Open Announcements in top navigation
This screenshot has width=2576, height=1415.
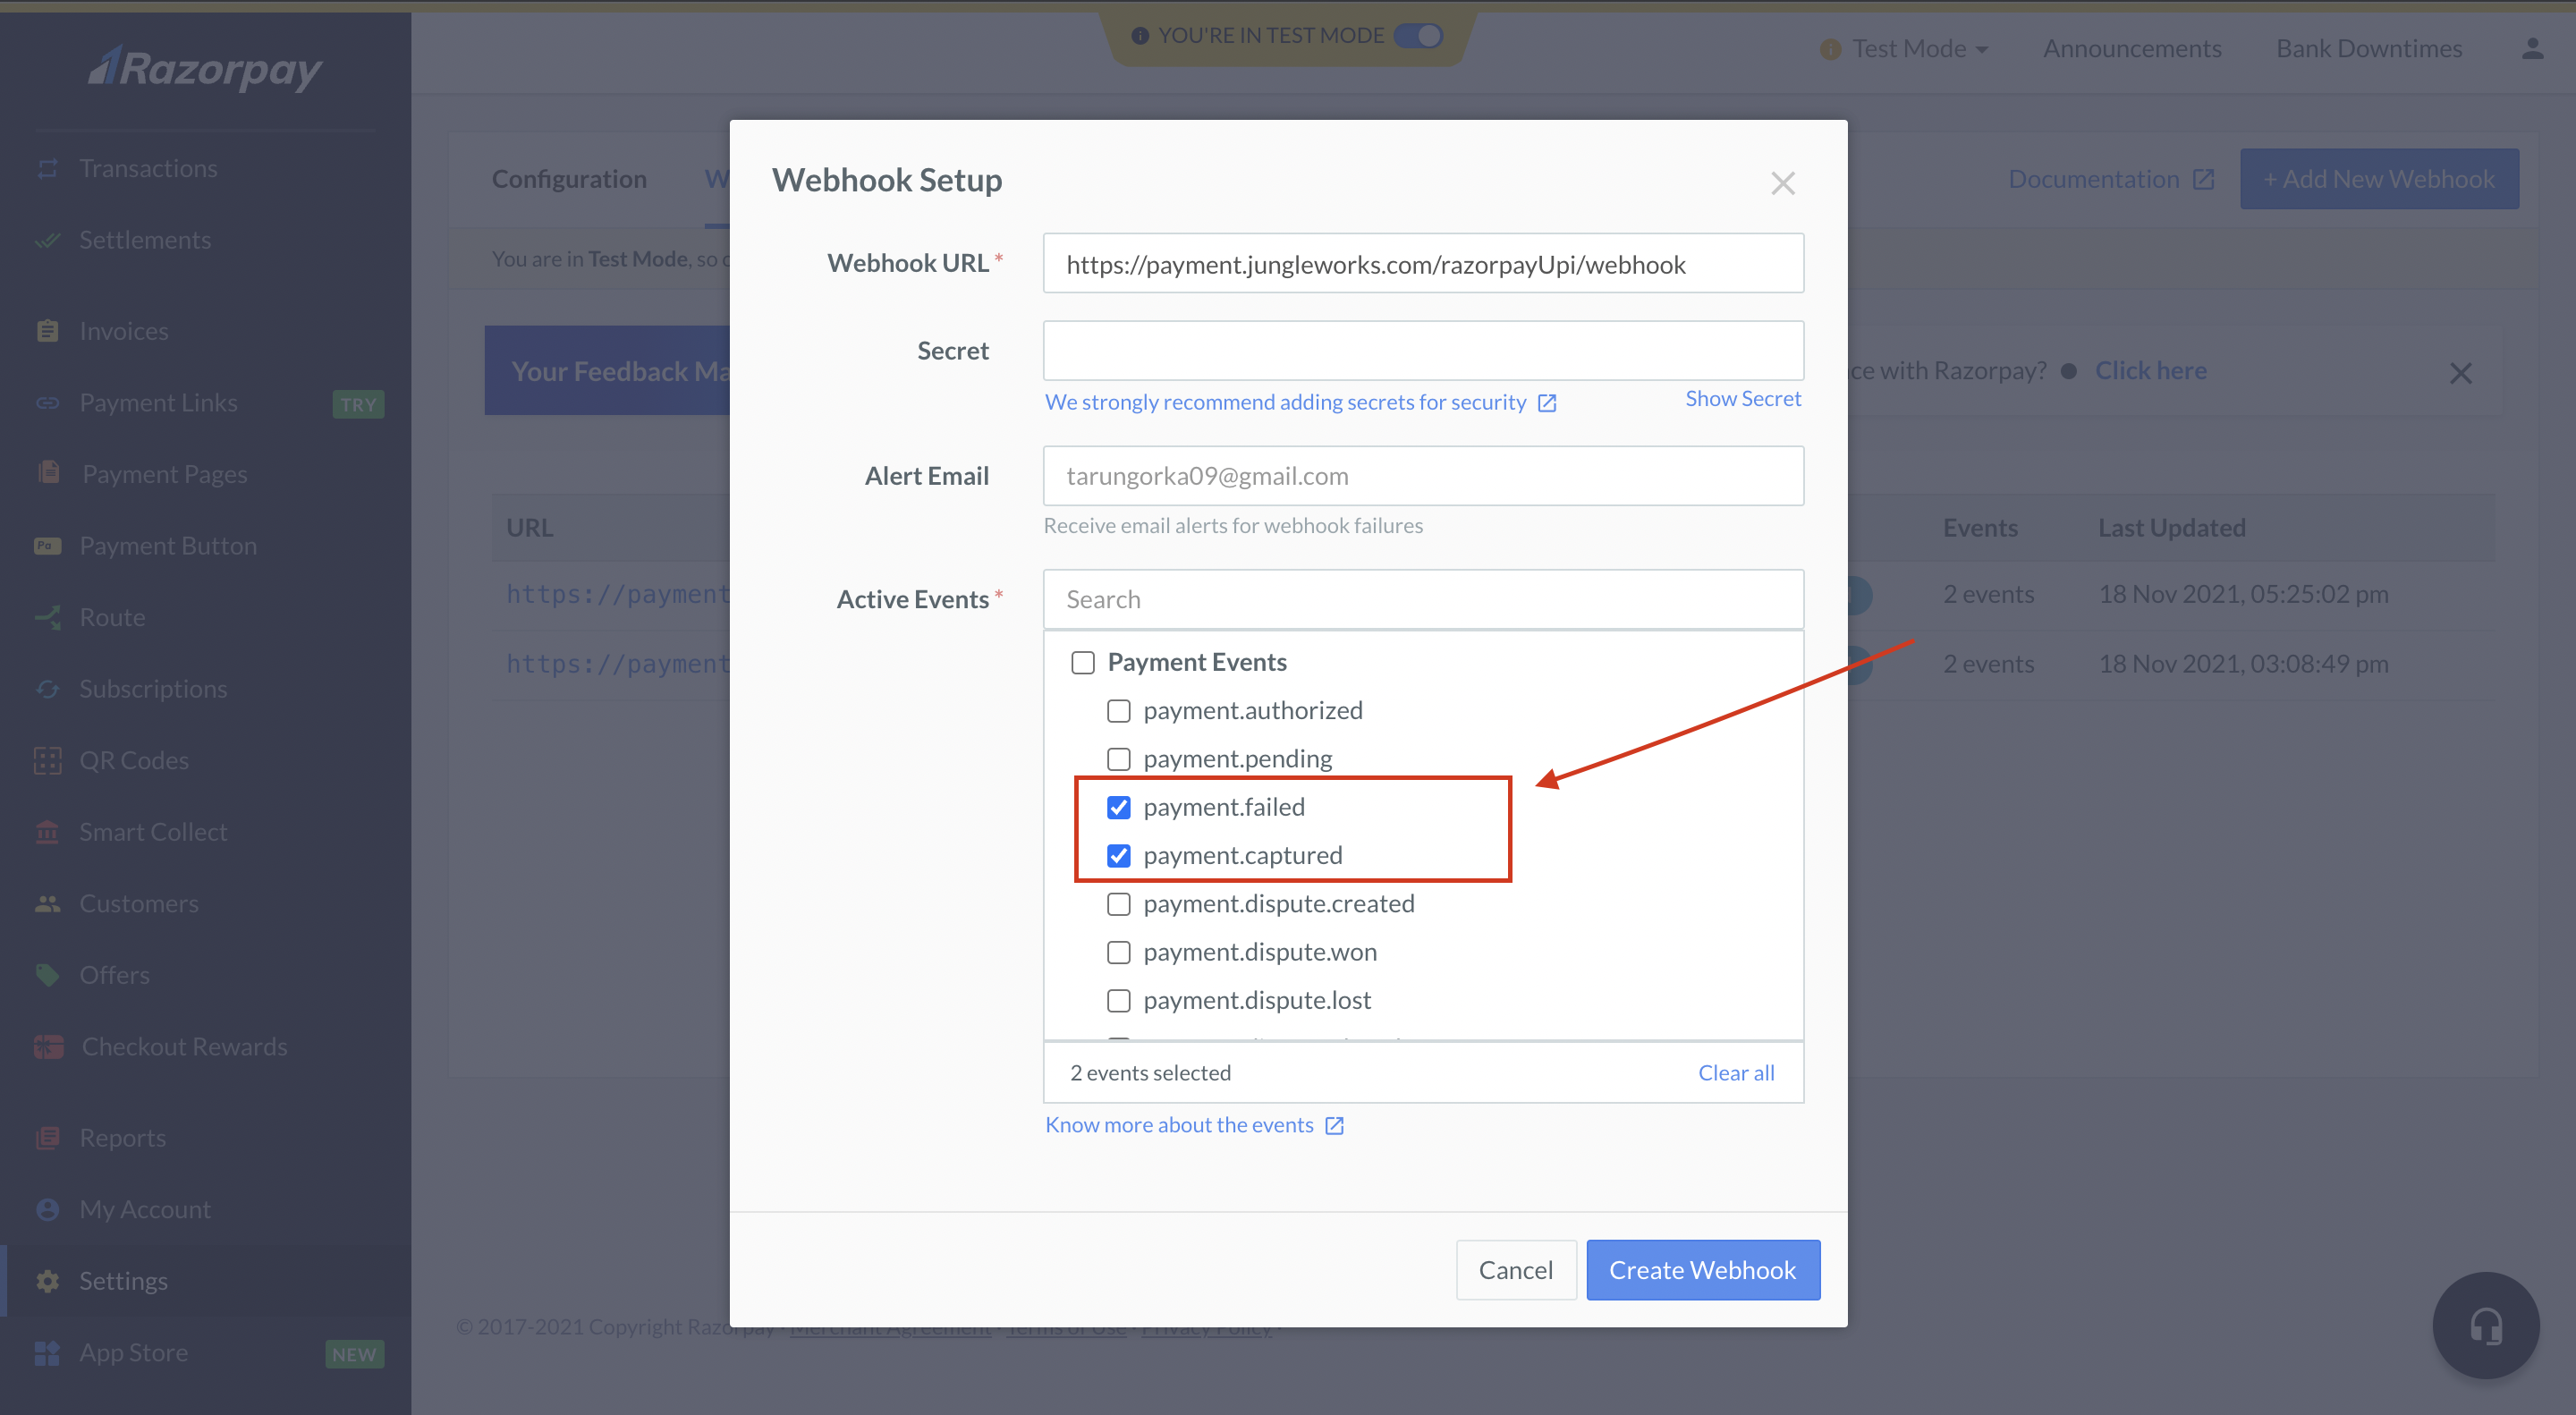(2132, 48)
